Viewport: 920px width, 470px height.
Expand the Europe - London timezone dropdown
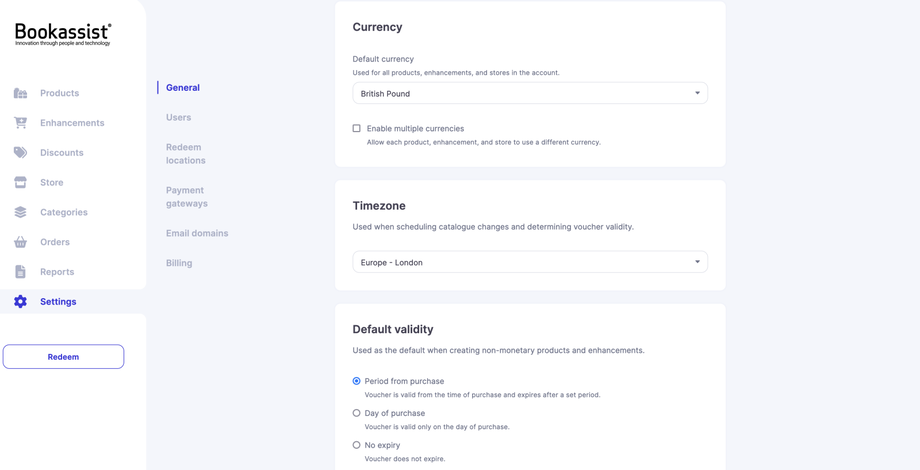click(530, 262)
